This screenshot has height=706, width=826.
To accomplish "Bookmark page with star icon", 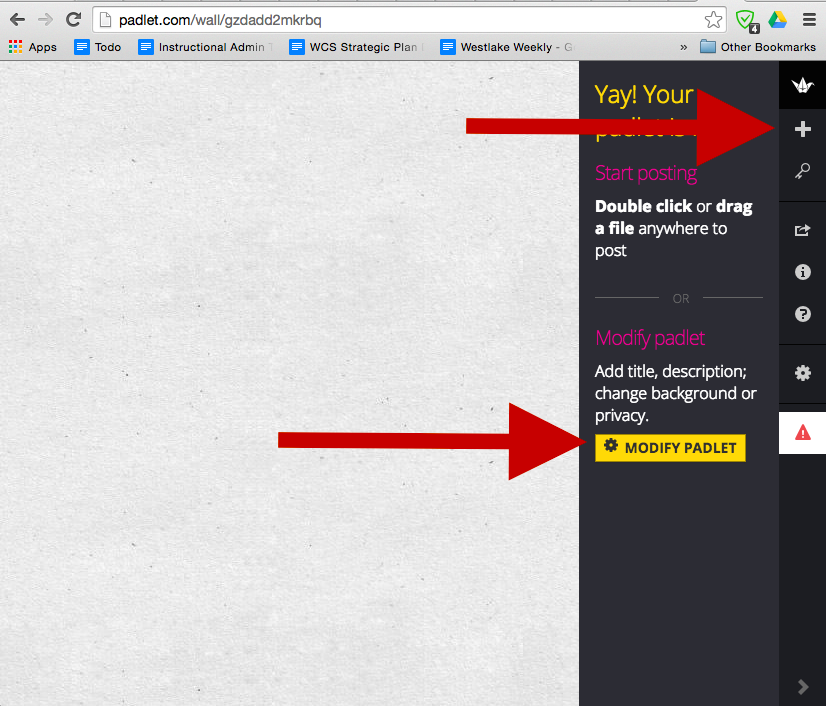I will (713, 20).
